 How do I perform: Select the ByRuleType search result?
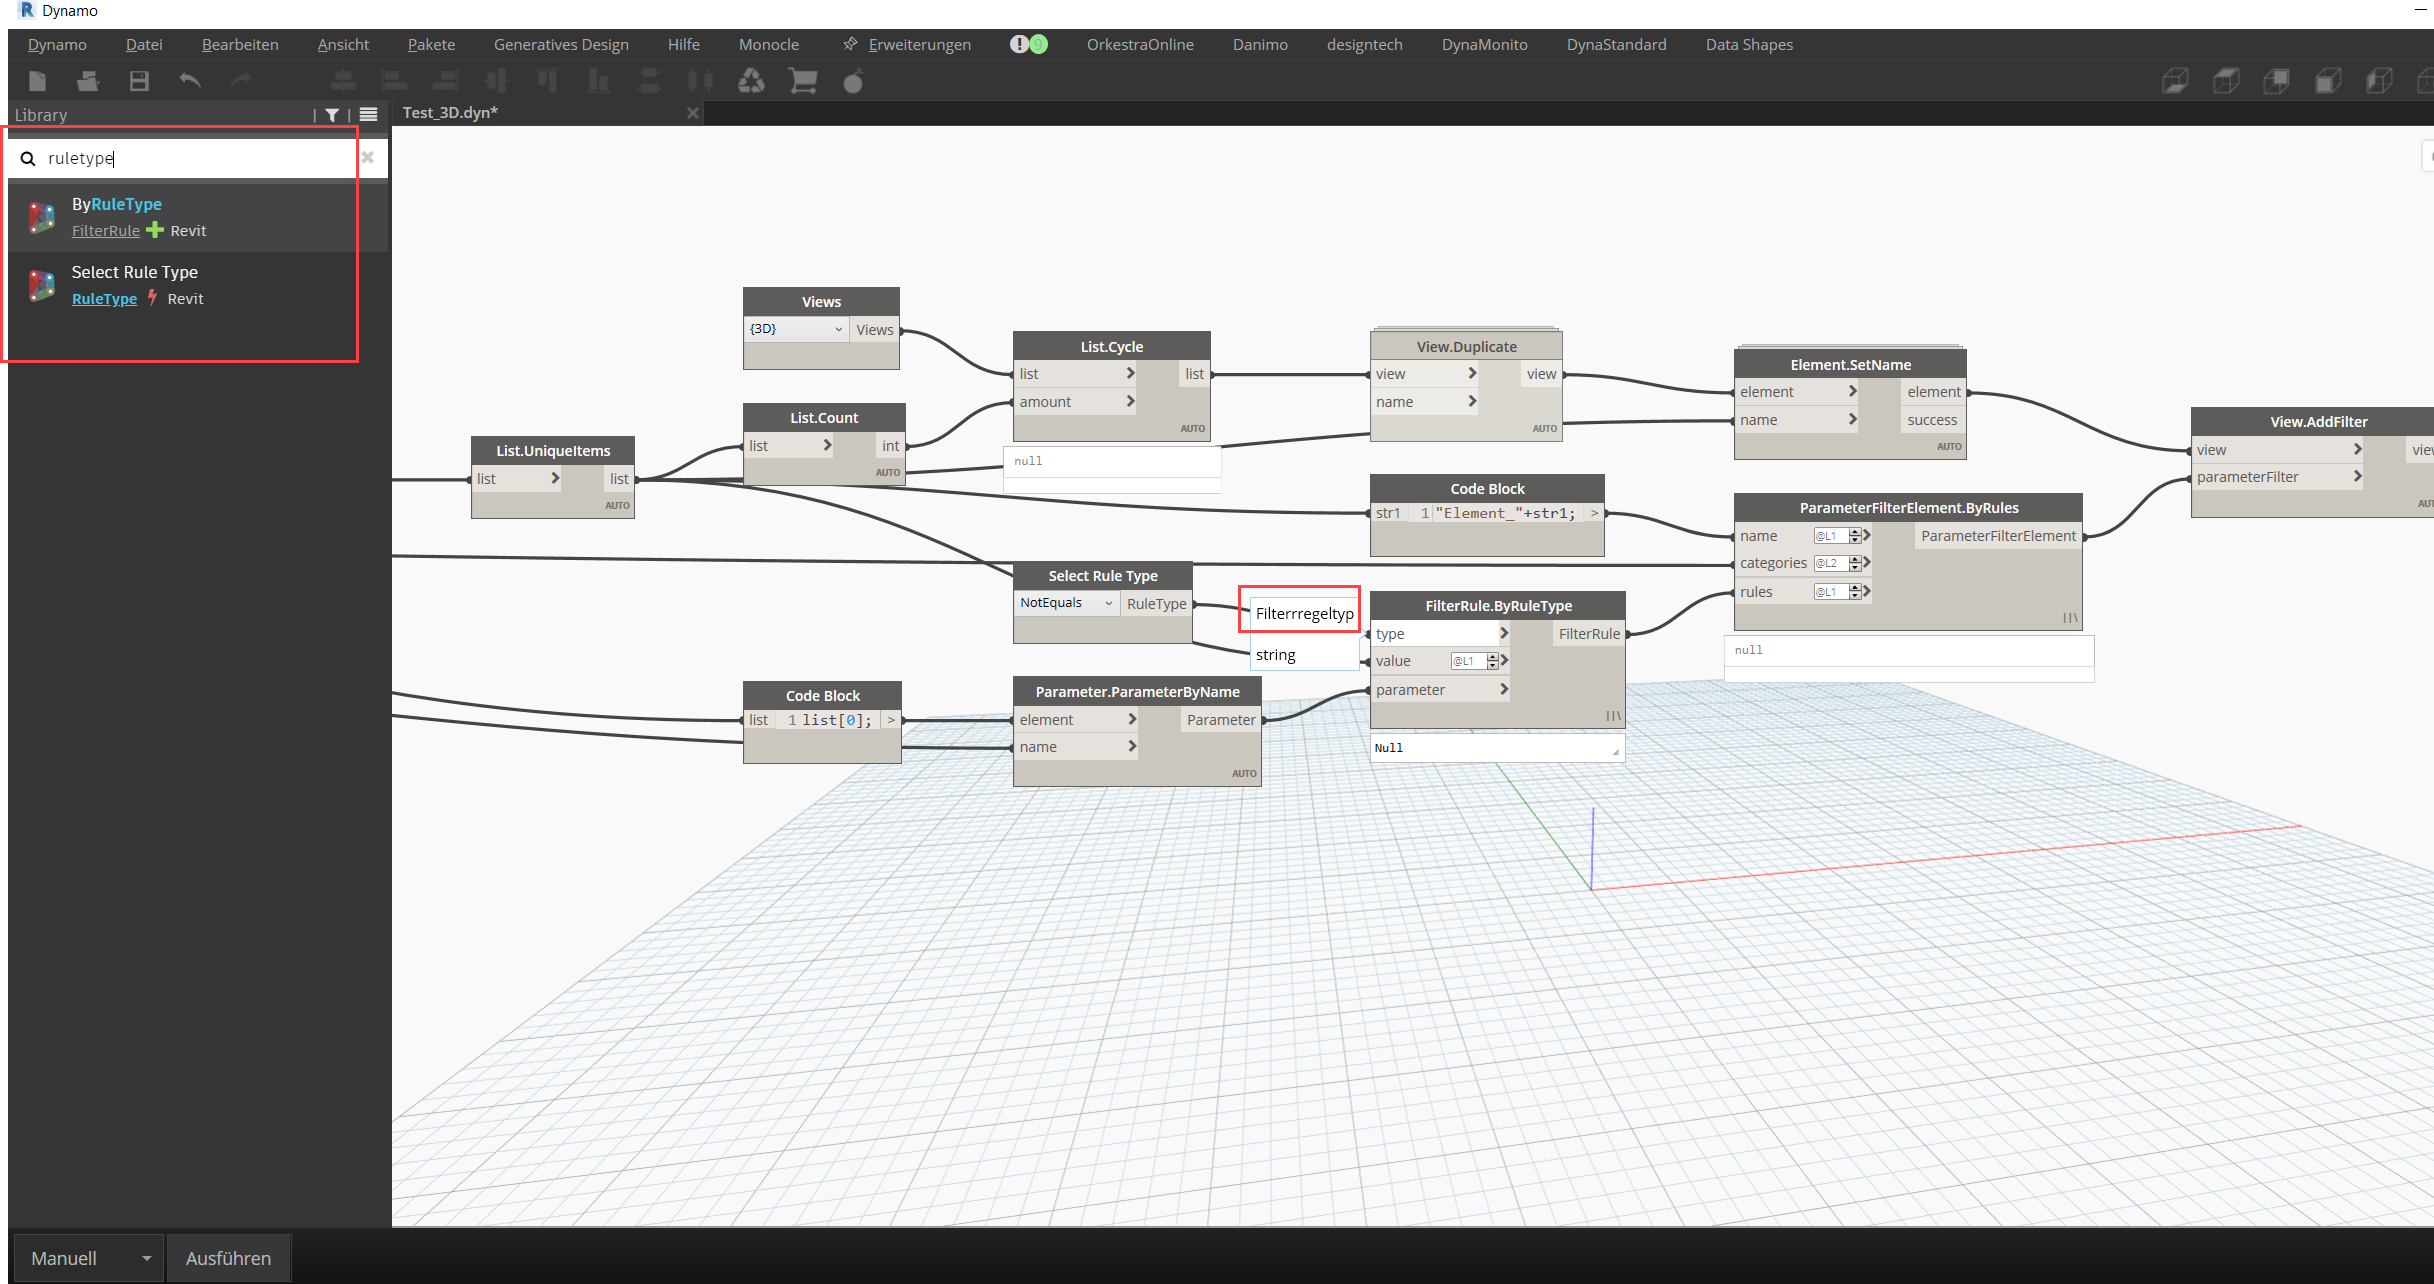pyautogui.click(x=116, y=204)
